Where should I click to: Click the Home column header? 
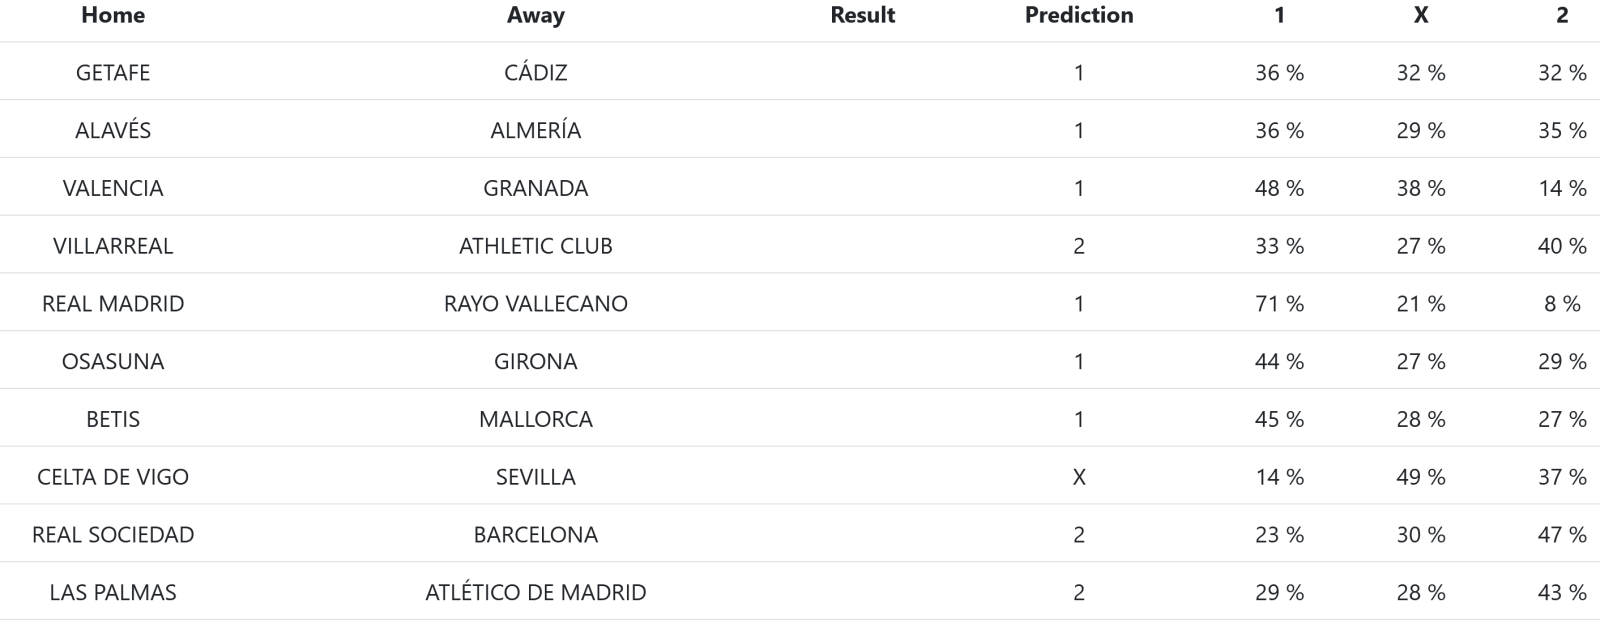point(113,15)
